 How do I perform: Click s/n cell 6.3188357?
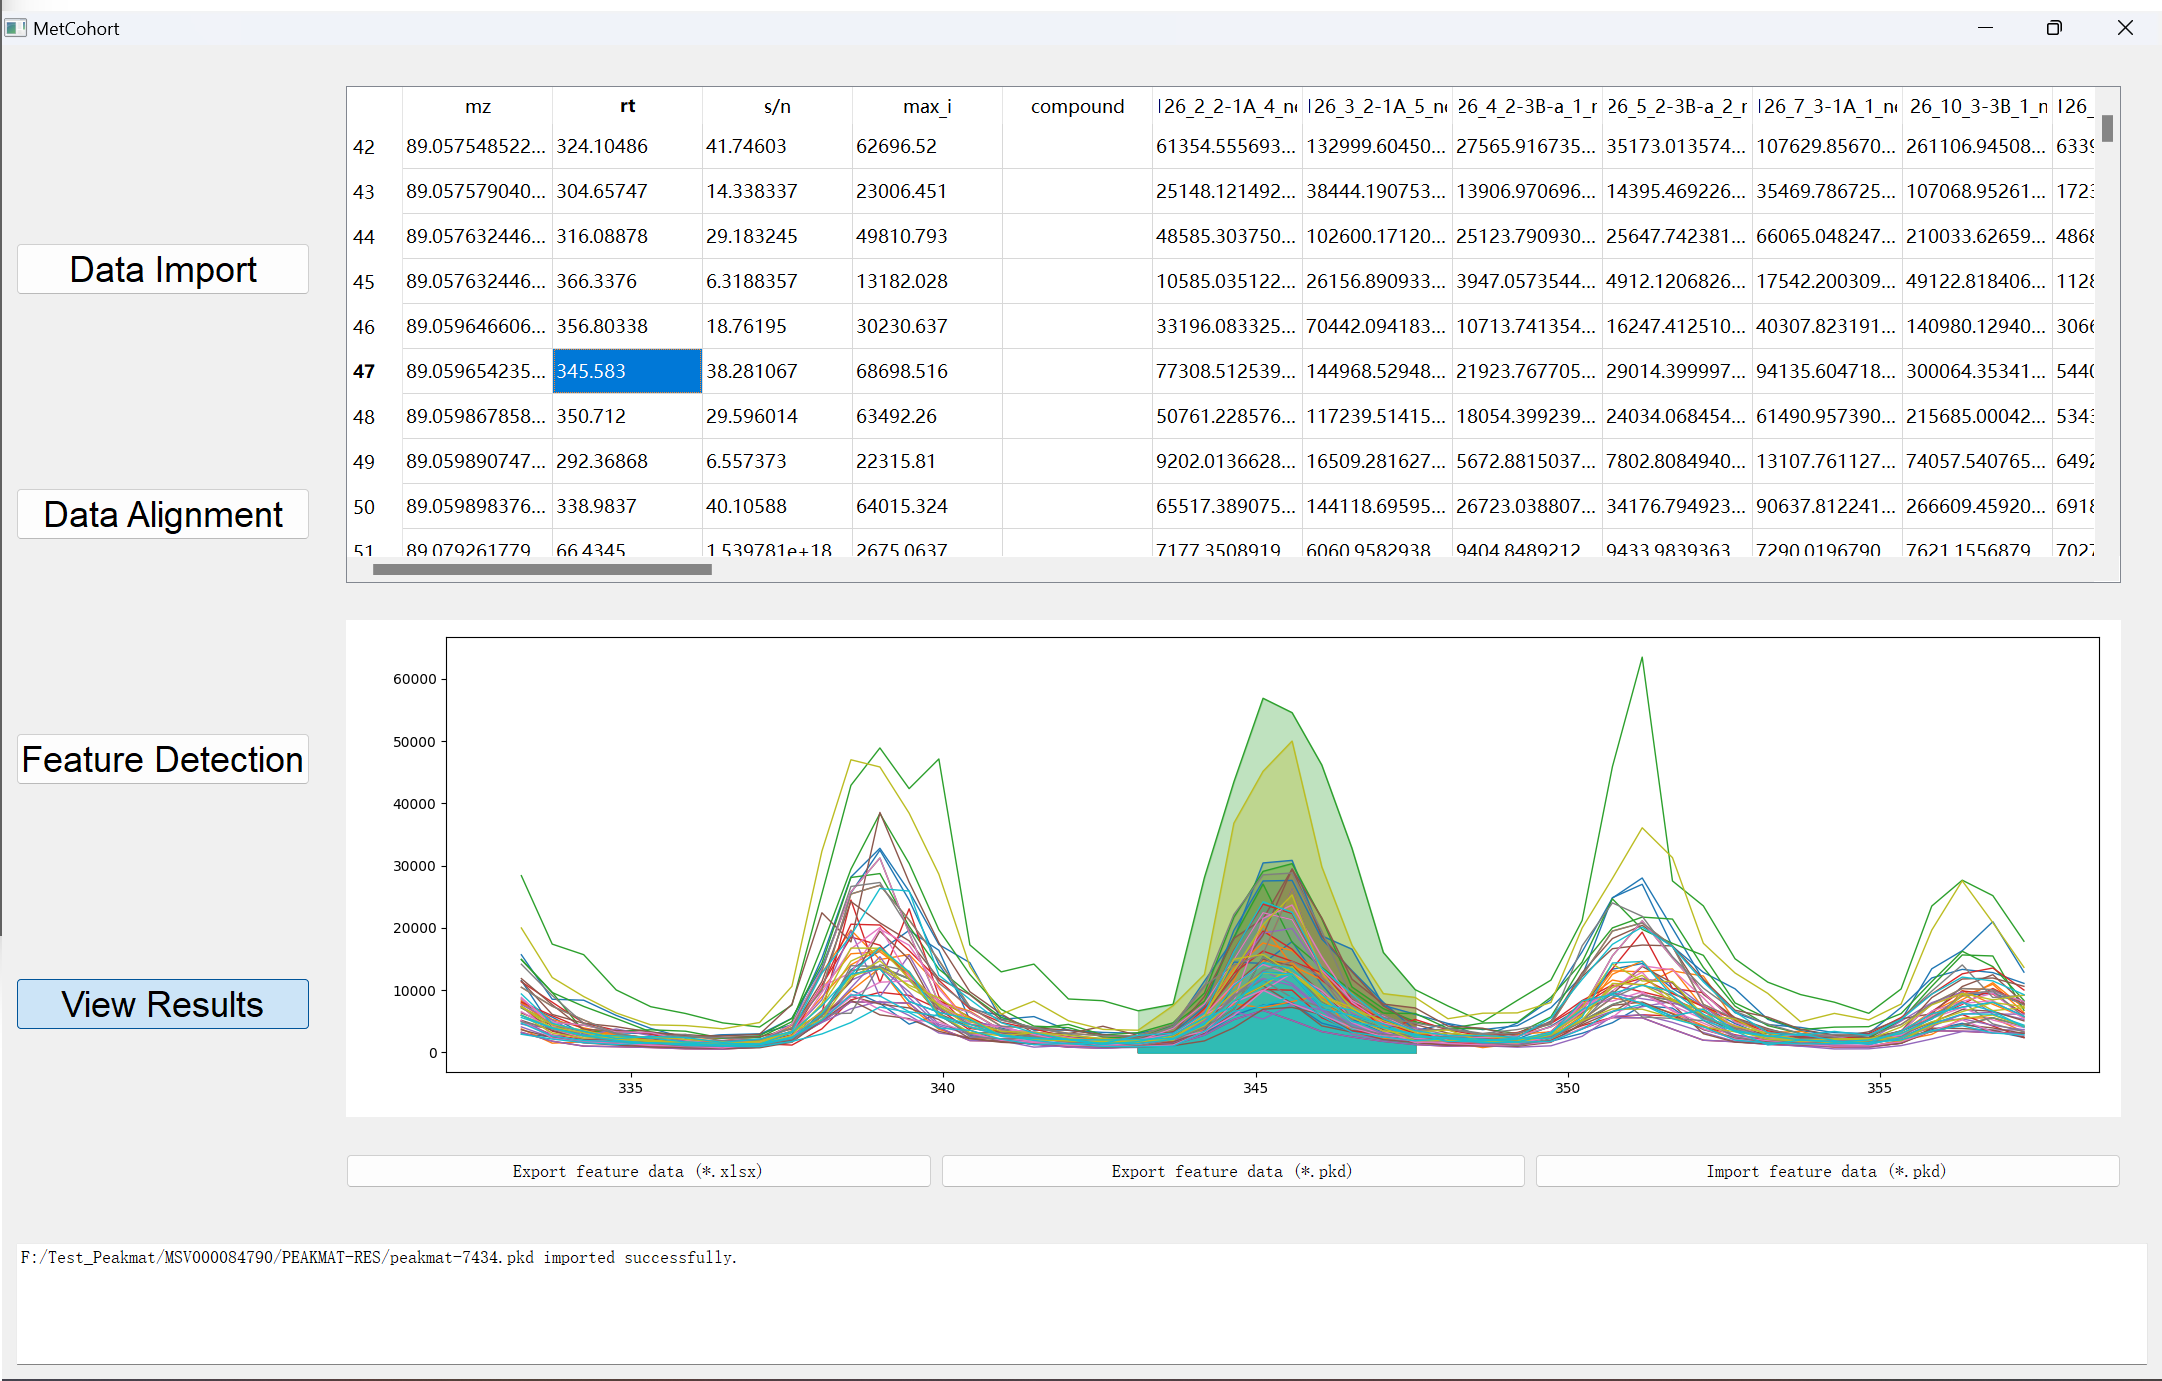click(777, 281)
